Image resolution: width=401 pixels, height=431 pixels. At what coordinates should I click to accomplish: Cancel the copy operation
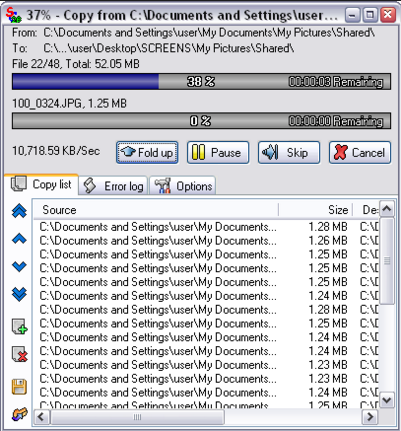pyautogui.click(x=360, y=153)
